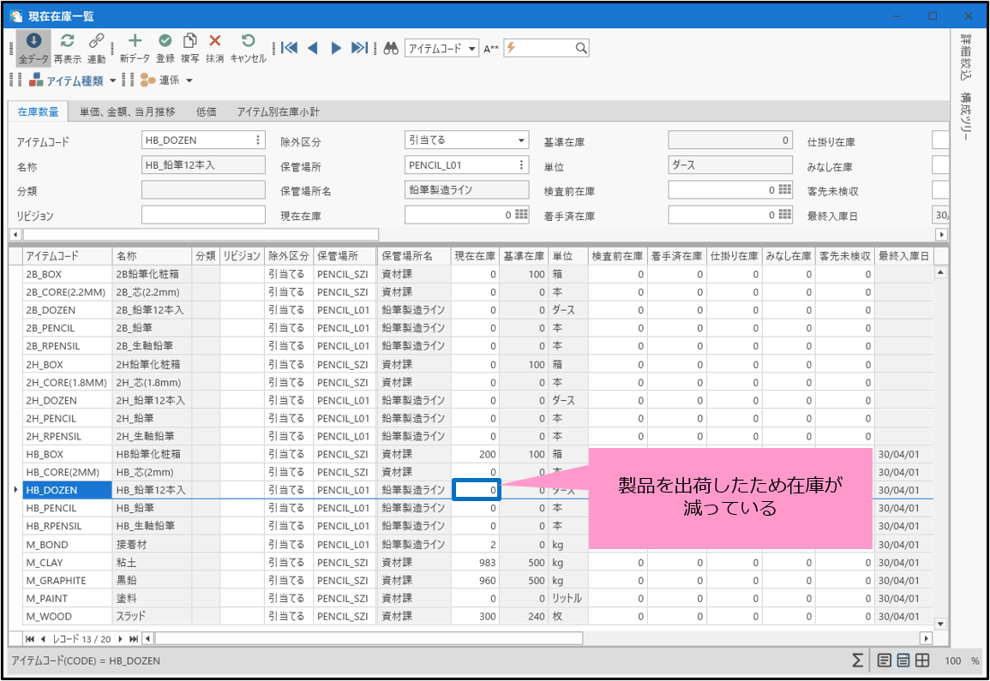The height and width of the screenshot is (681, 990).
Task: Click the 現在在庫 column header
Action: pos(474,256)
